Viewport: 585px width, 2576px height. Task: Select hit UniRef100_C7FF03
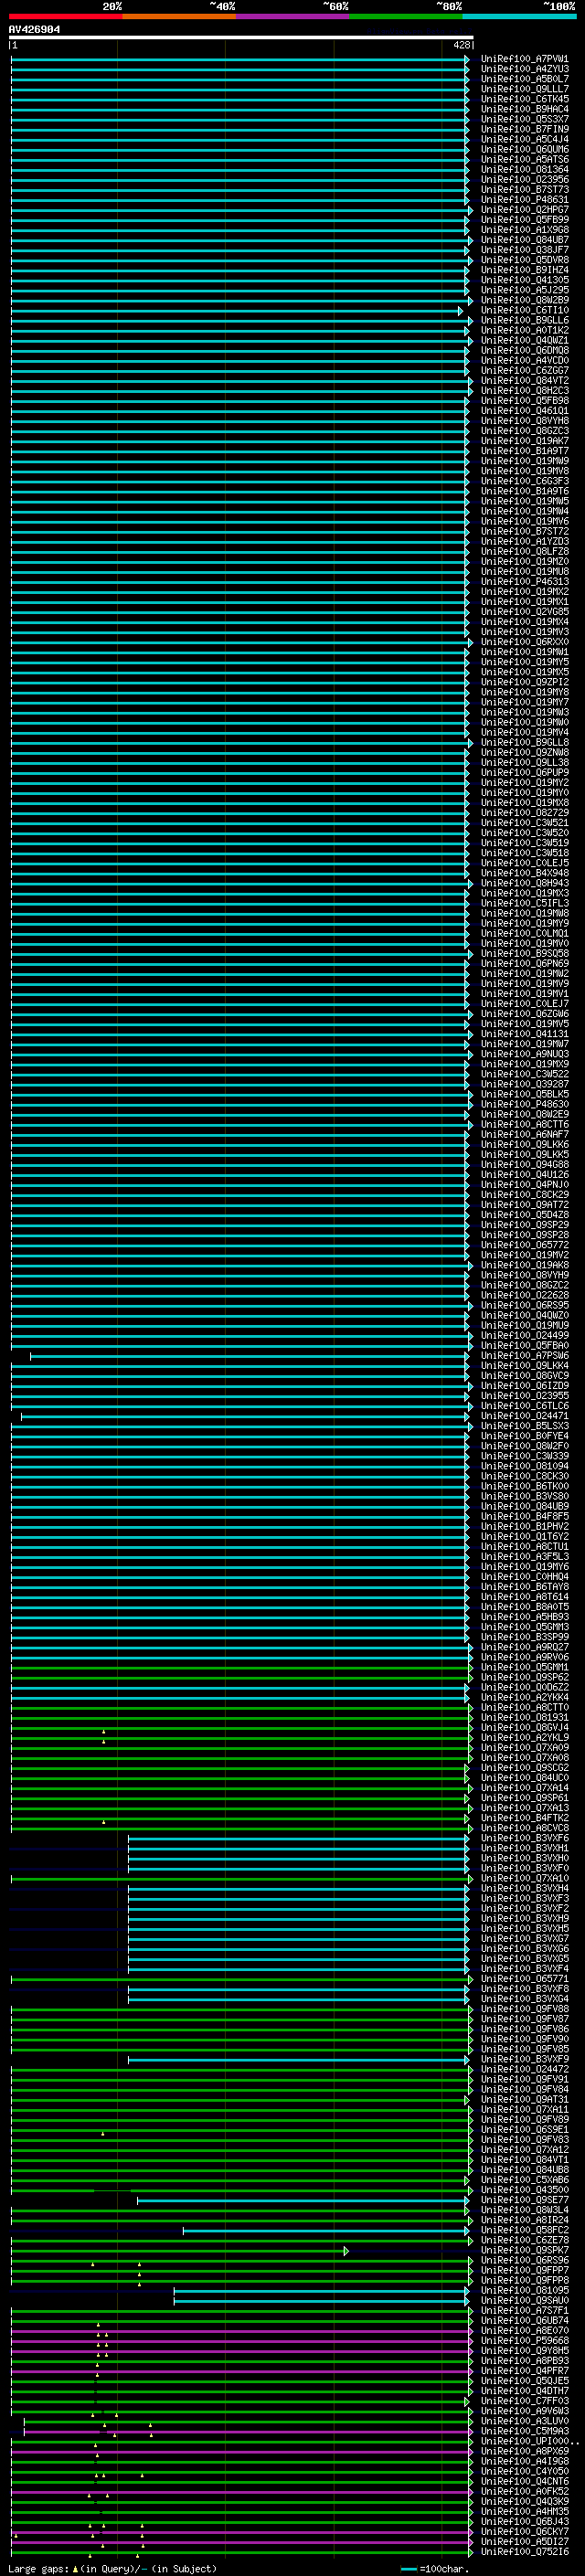click(x=525, y=2400)
